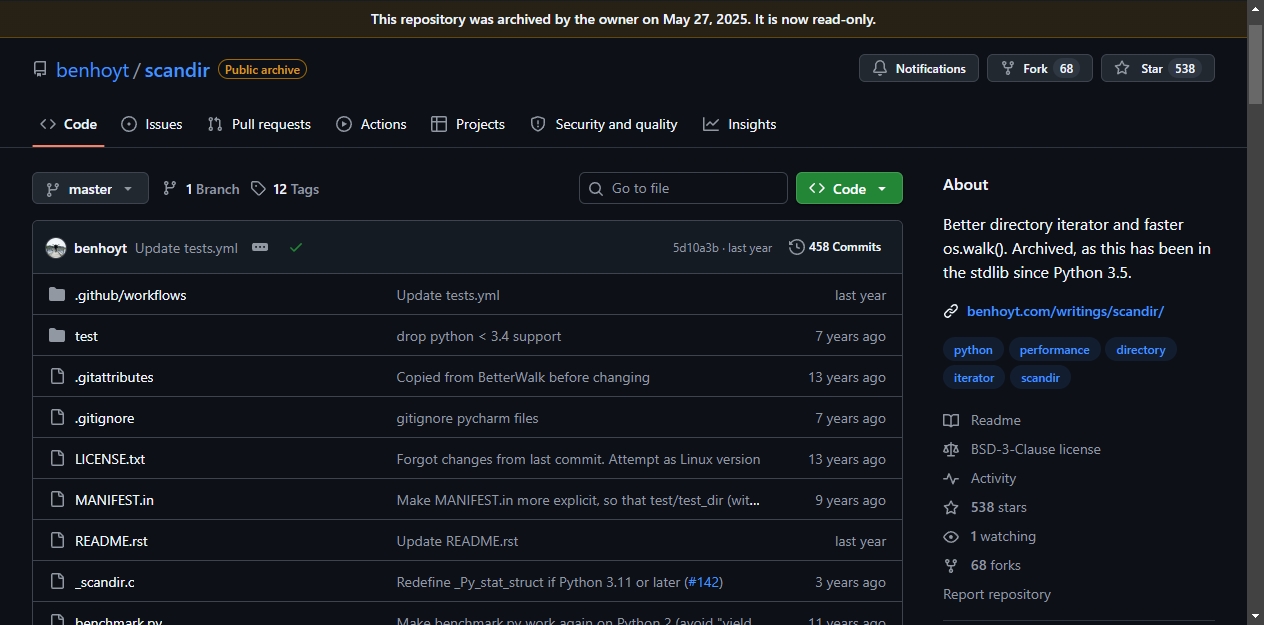The image size is (1264, 625).
Task: Open the _scandir.c file name
Action: click(105, 582)
